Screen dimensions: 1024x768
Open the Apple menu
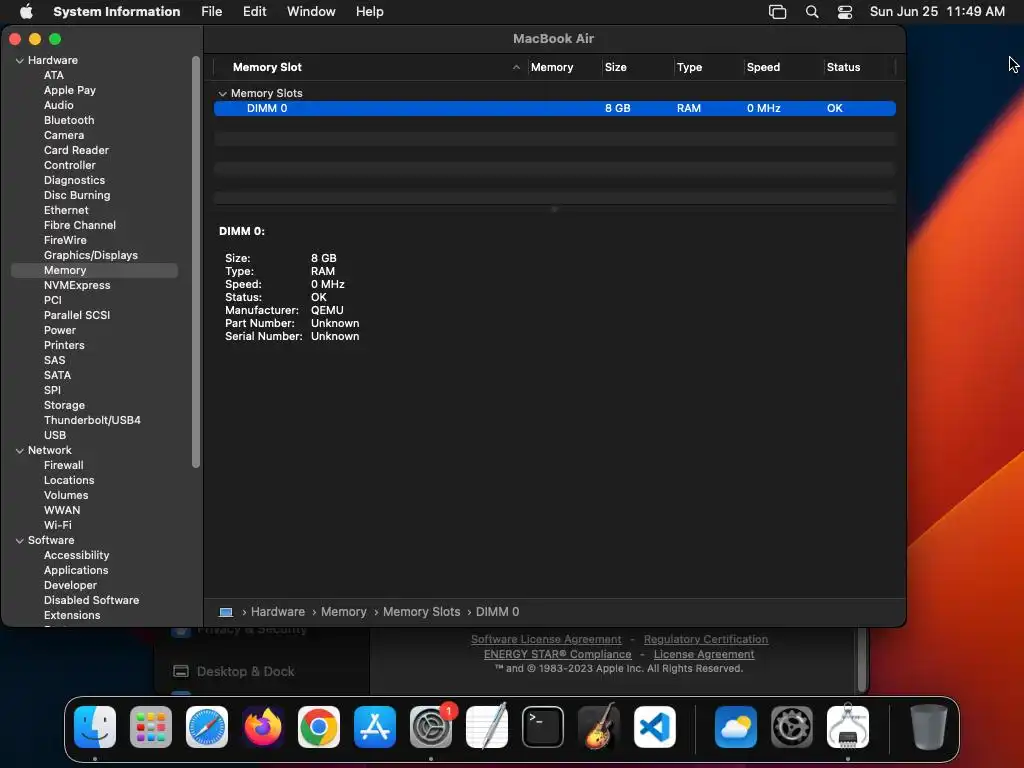(x=26, y=12)
